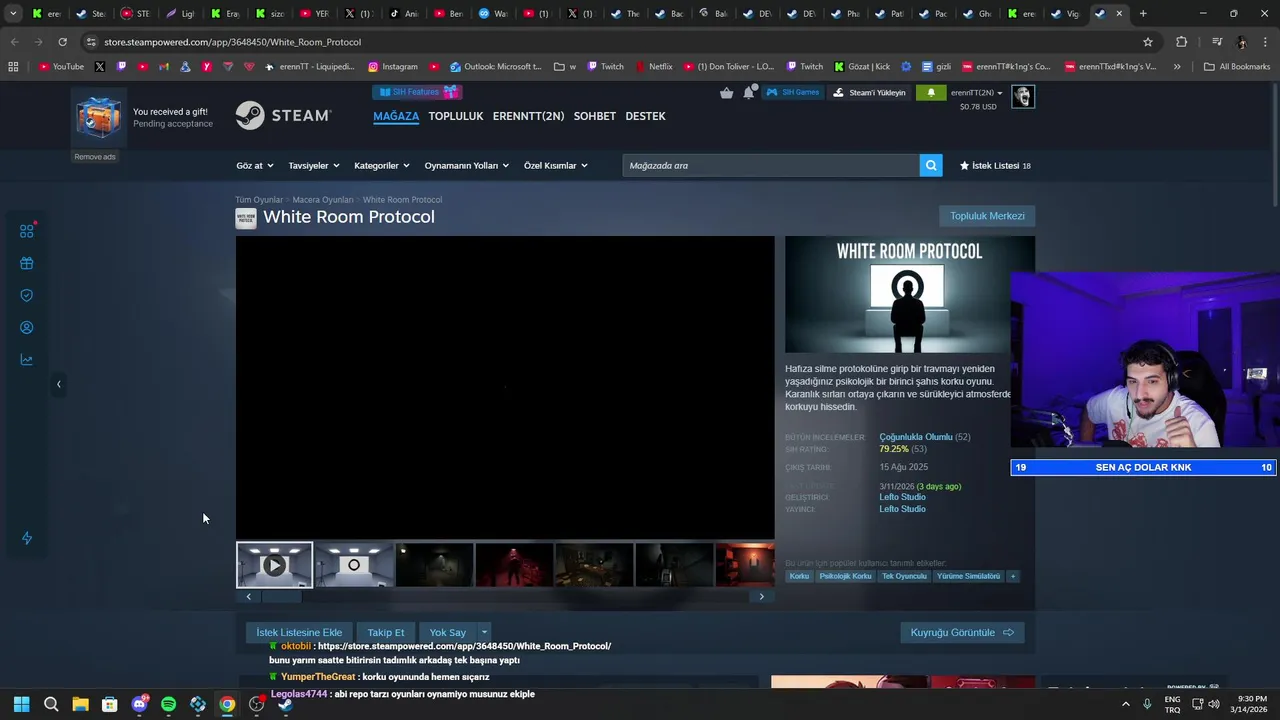Click the Steam logo in the header
The image size is (1280, 720).
283,115
